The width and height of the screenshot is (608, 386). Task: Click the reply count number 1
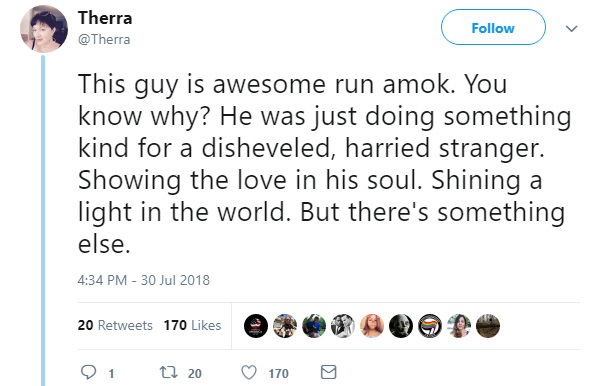click(x=111, y=374)
